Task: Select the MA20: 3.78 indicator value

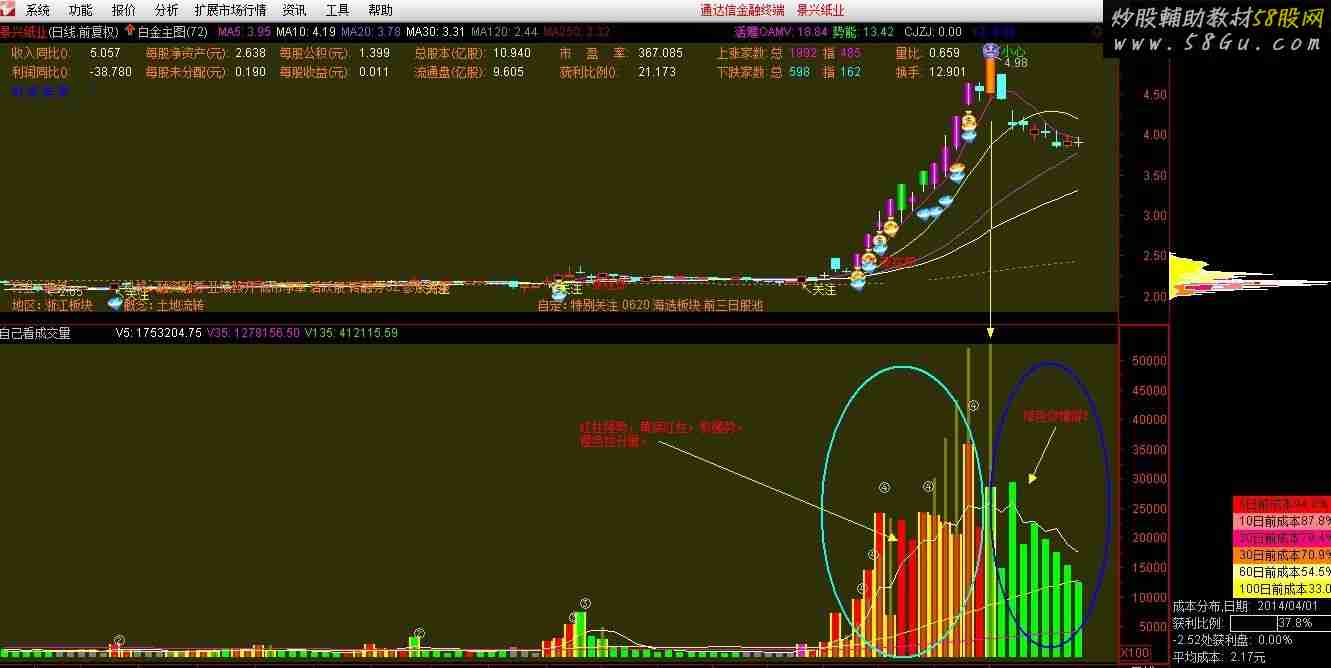Action: pyautogui.click(x=371, y=32)
